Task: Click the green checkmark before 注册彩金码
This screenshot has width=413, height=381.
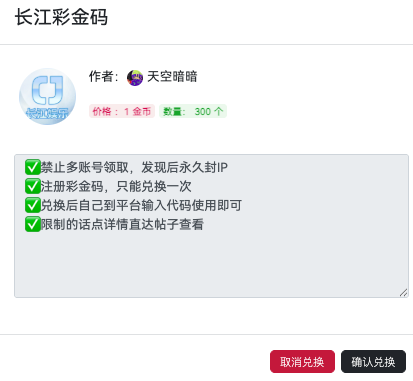Action: (x=33, y=186)
